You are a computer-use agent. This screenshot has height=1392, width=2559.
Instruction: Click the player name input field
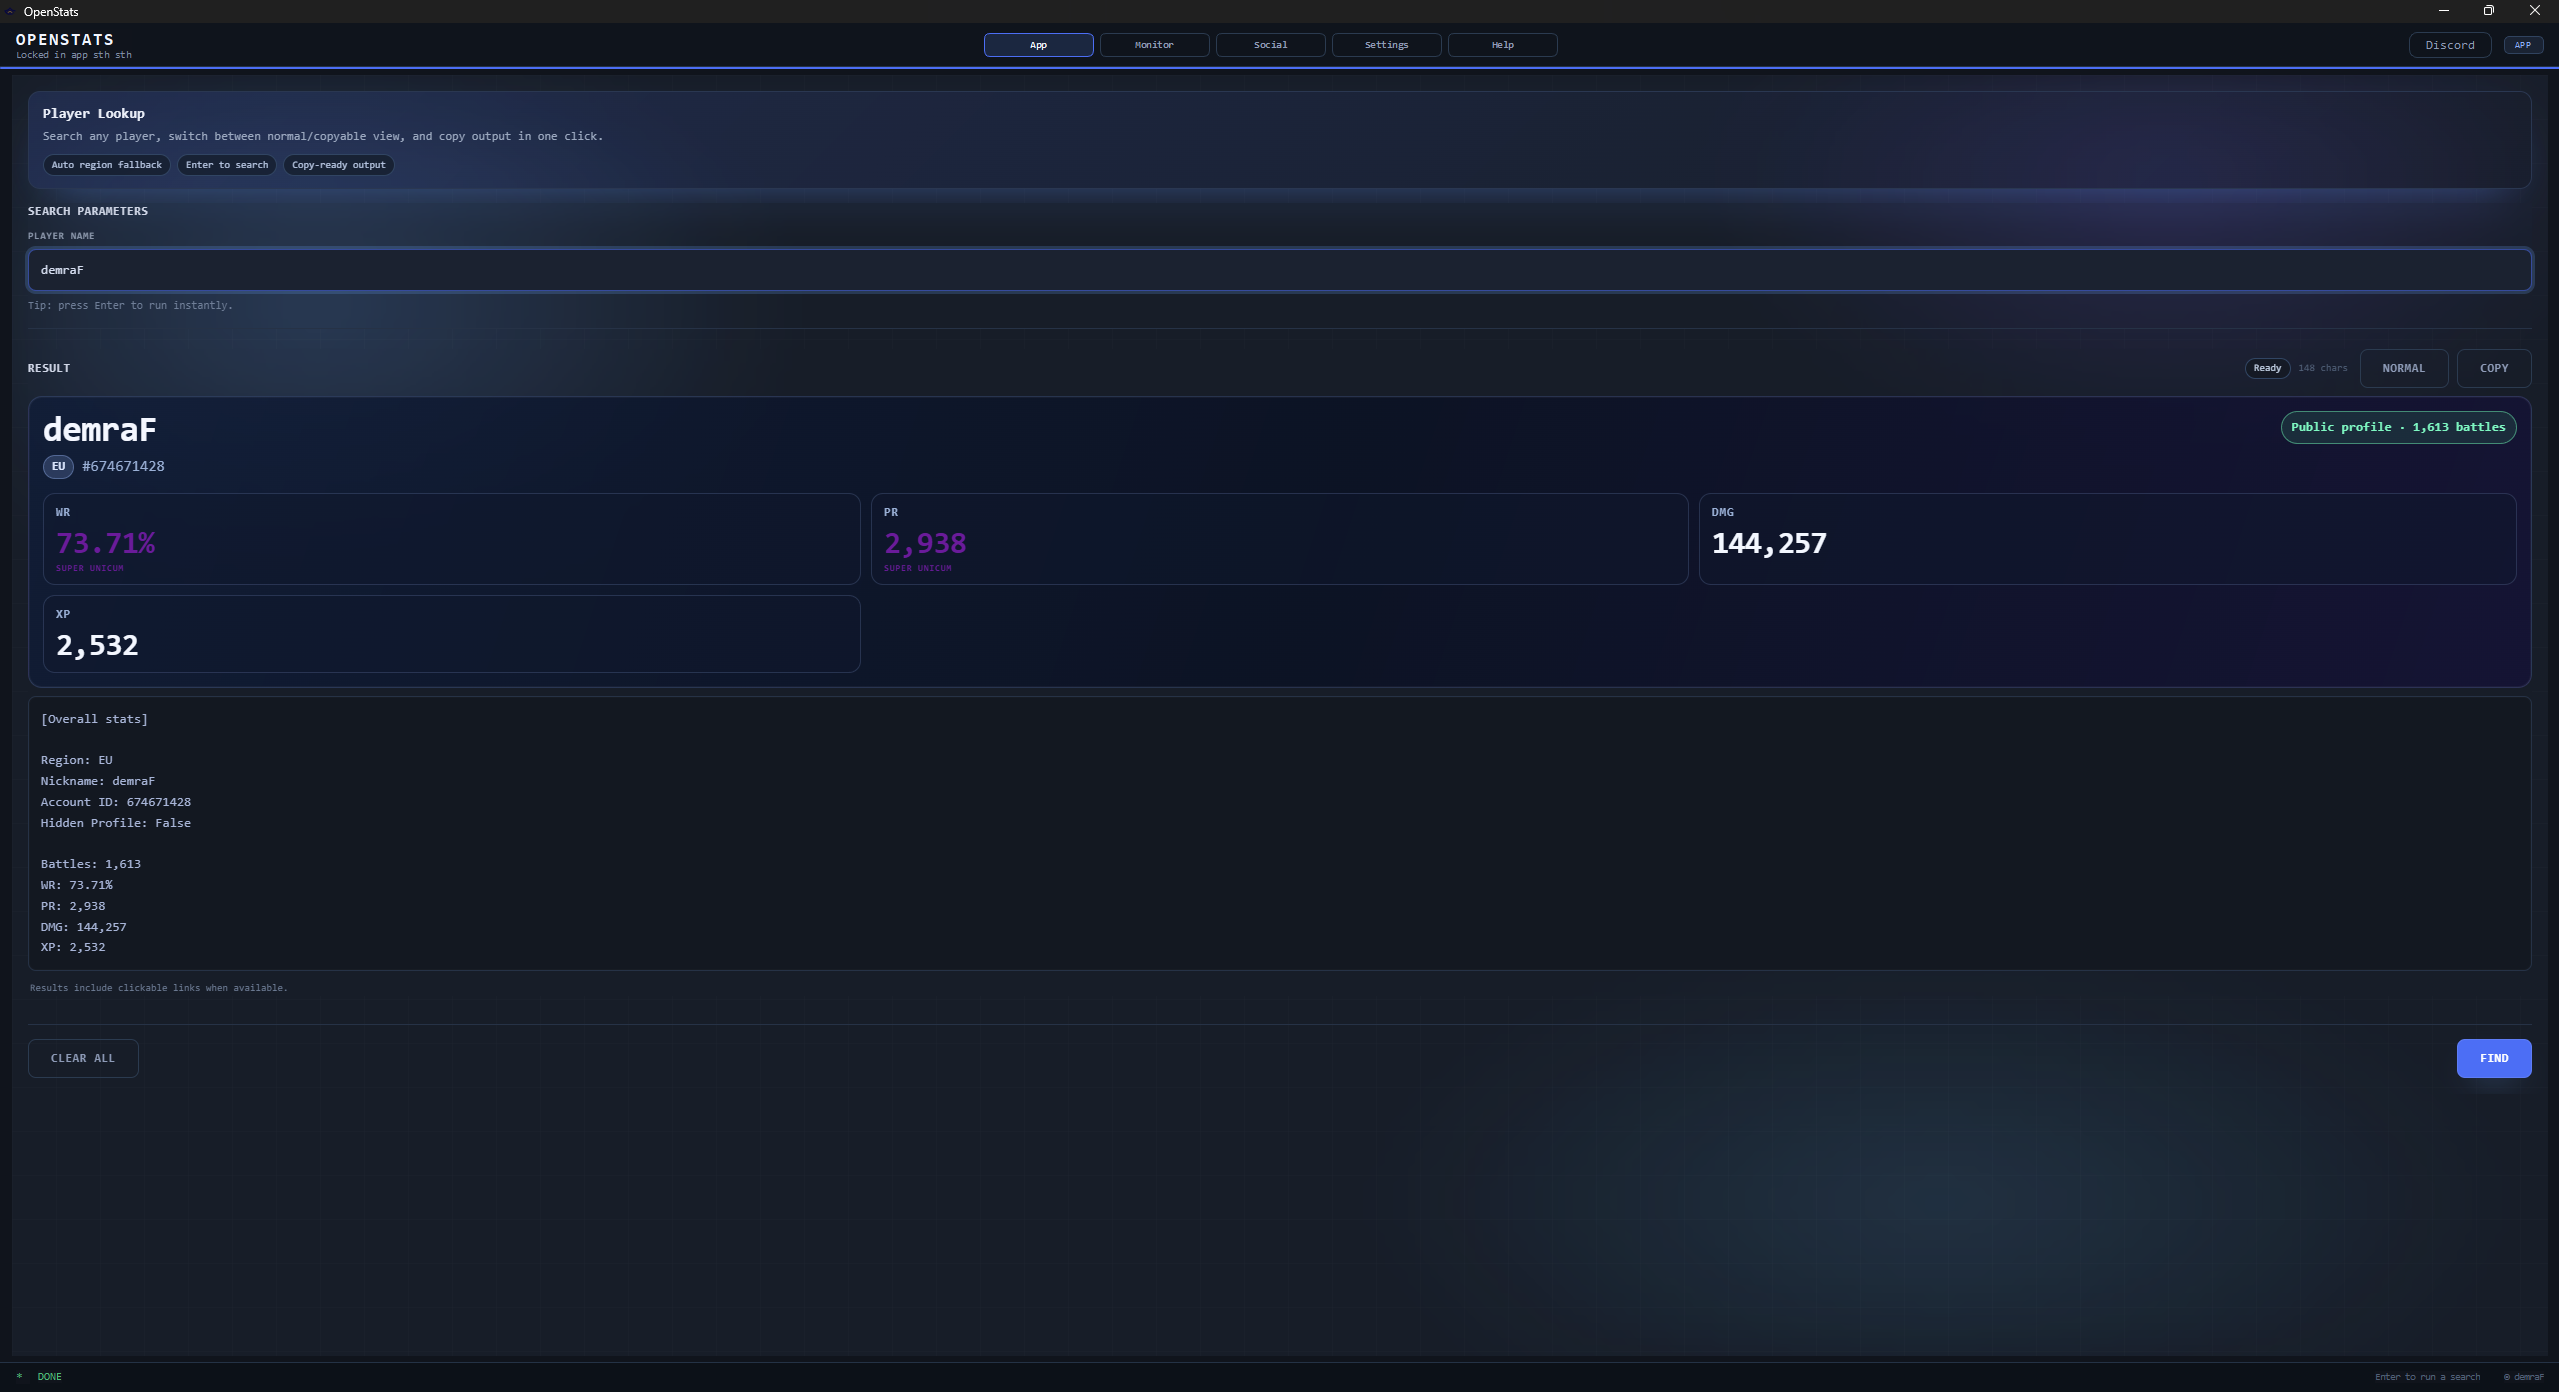pos(1279,270)
